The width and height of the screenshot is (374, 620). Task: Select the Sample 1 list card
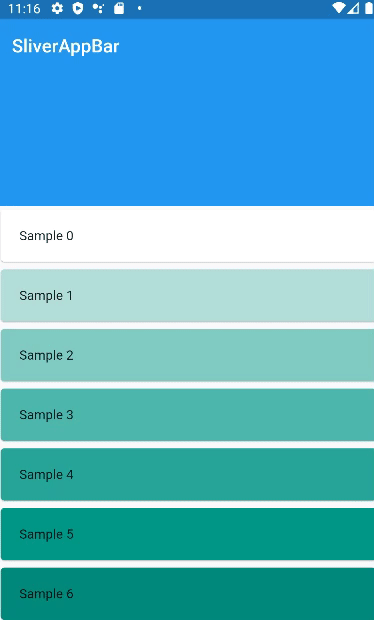coord(187,295)
